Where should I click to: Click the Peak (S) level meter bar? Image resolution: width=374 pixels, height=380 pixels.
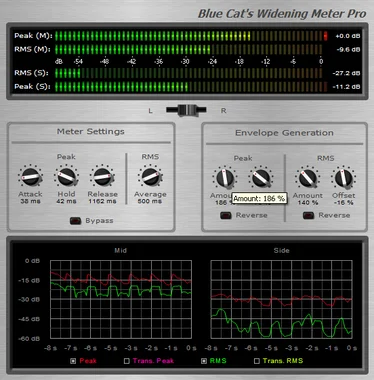pyautogui.click(x=191, y=87)
